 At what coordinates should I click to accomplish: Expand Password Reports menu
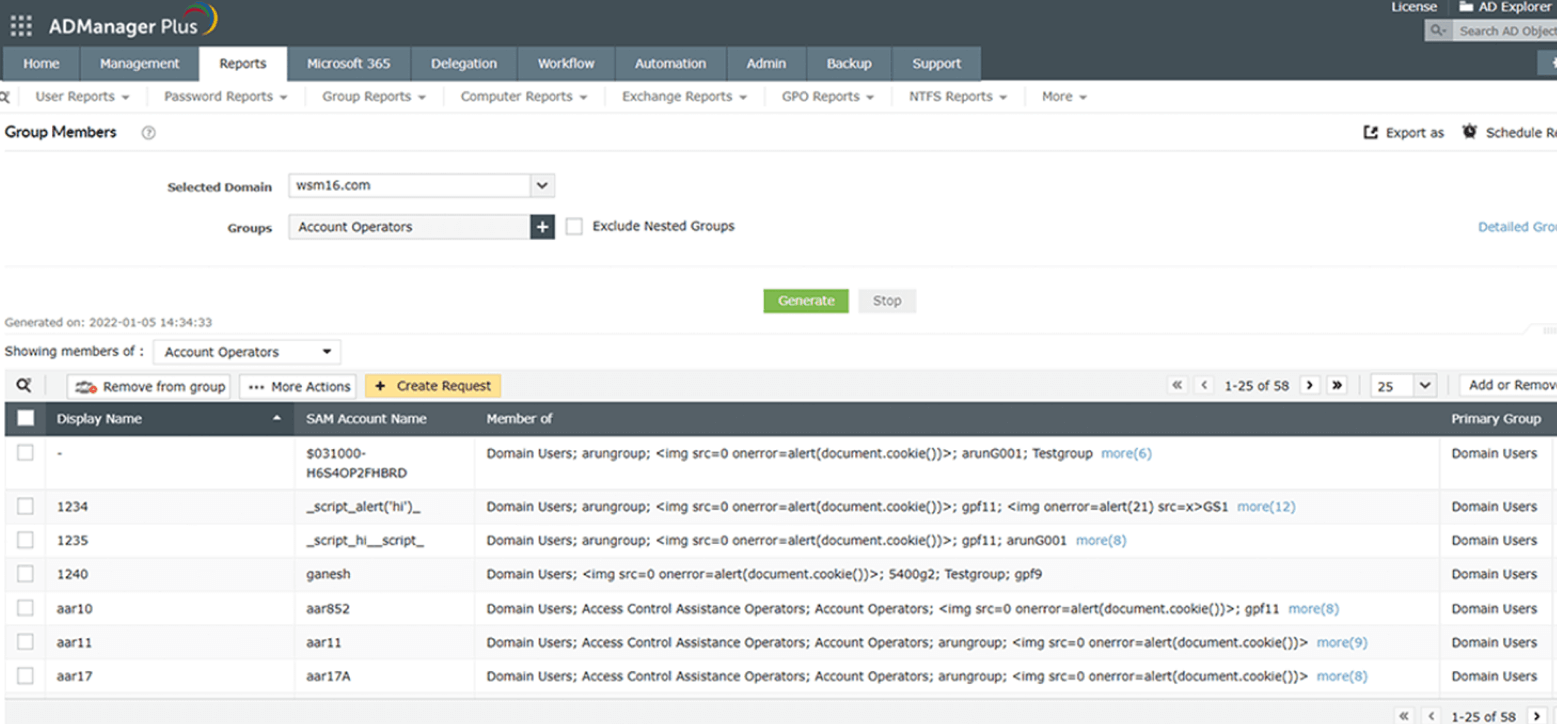pyautogui.click(x=225, y=97)
